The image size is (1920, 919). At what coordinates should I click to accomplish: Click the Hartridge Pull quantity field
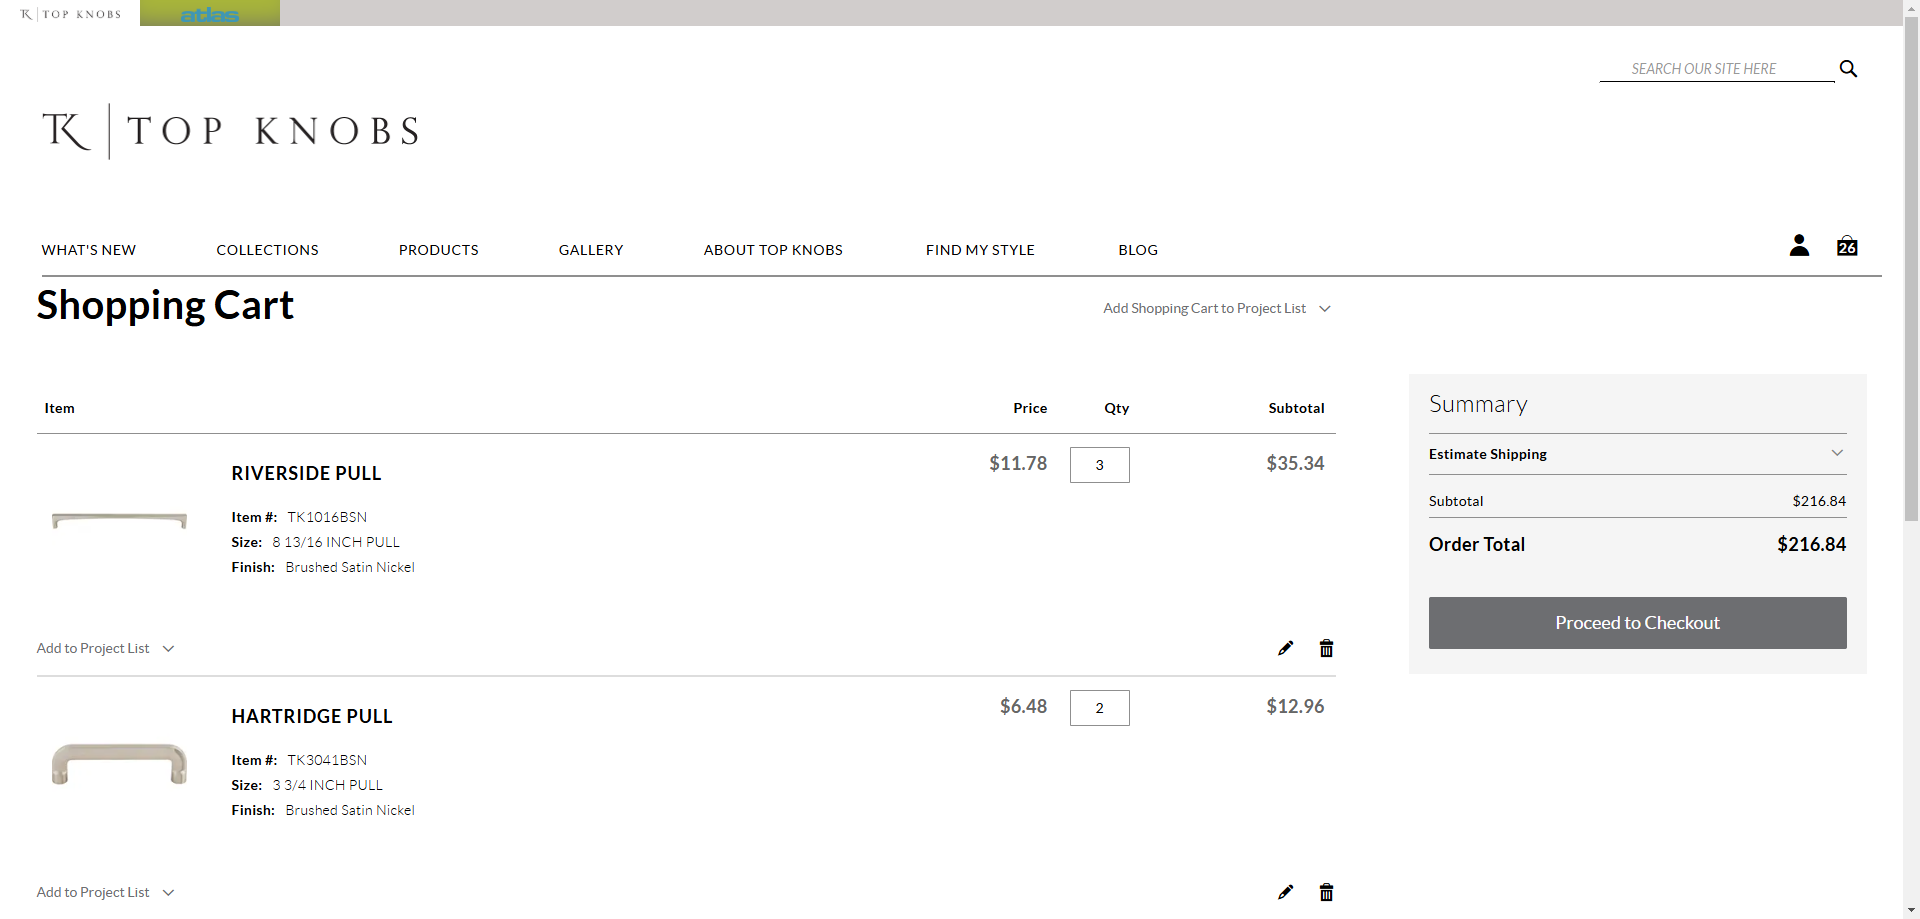tap(1099, 708)
